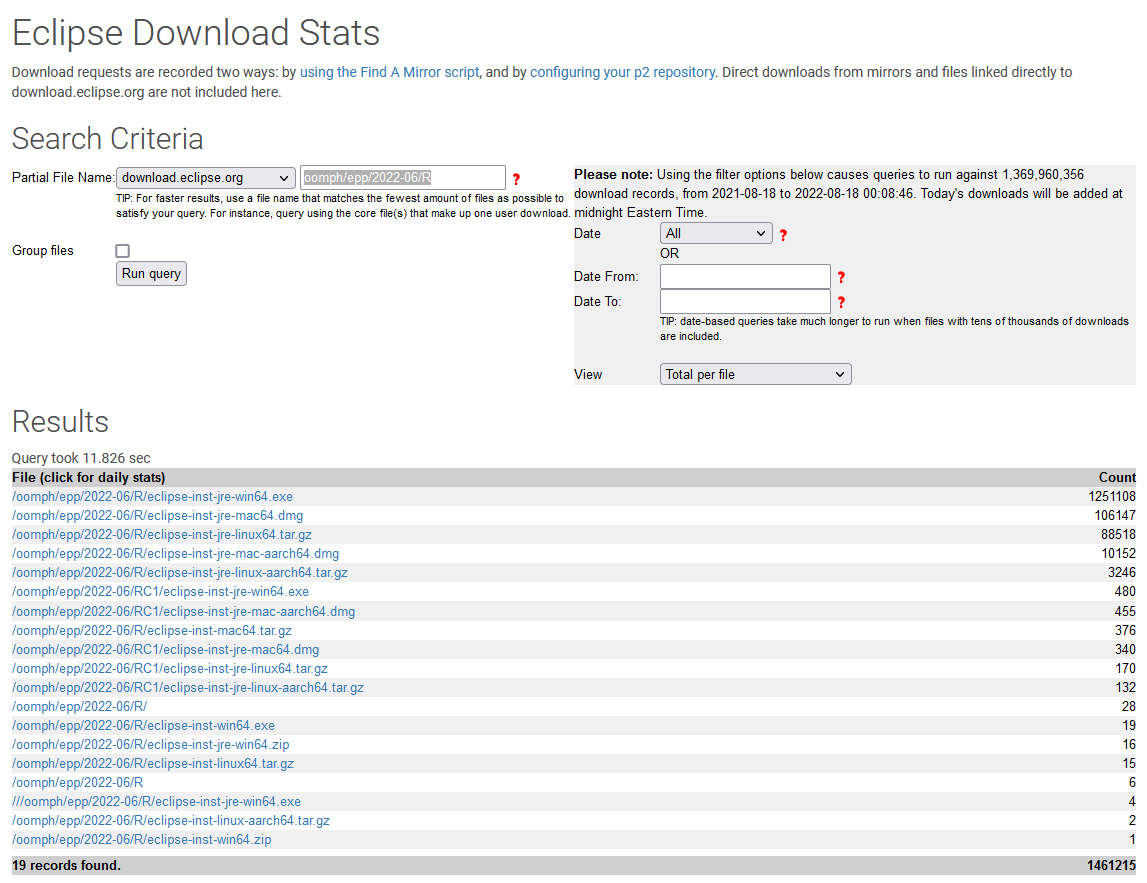The height and width of the screenshot is (883, 1147).
Task: Click the Search Criteria heading
Action: (108, 139)
